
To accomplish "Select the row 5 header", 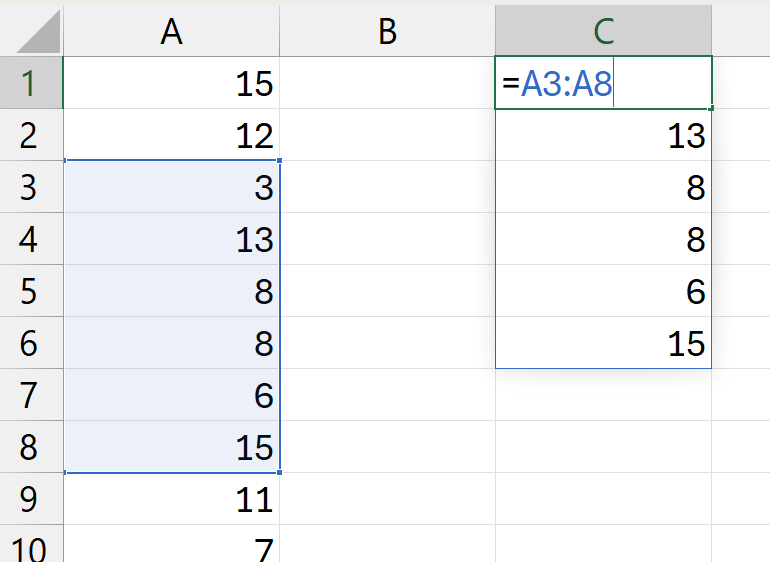I will 30,291.
